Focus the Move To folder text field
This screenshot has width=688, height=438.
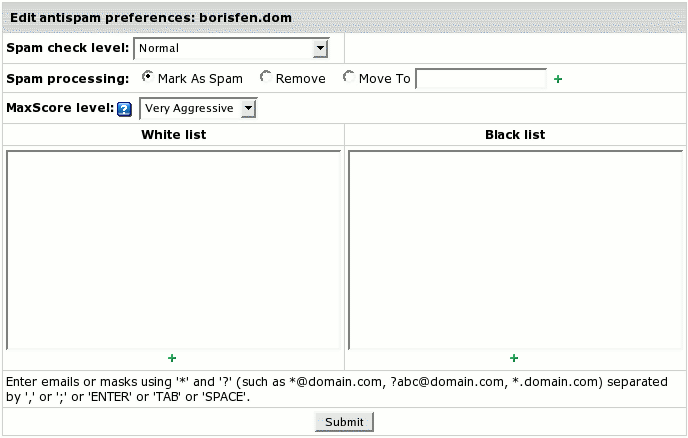(x=480, y=78)
